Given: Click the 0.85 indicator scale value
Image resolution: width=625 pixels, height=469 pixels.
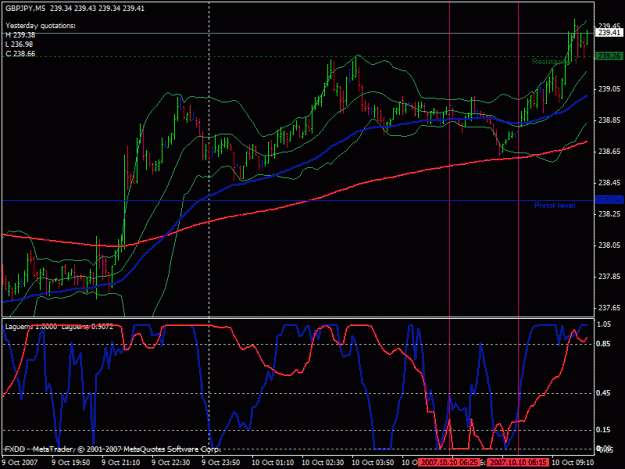Looking at the screenshot, I should 603,343.
